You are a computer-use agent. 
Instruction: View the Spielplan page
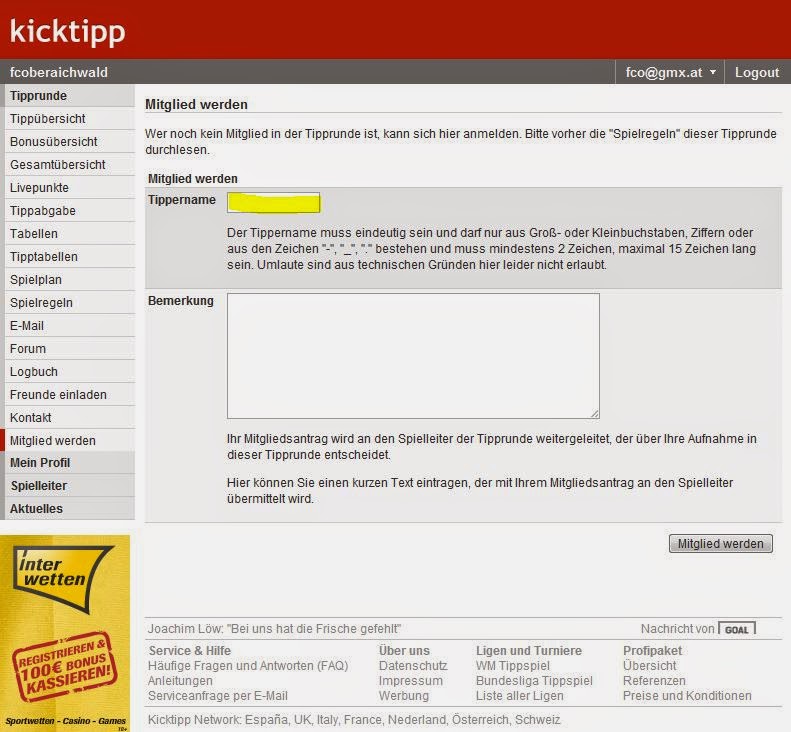point(70,279)
